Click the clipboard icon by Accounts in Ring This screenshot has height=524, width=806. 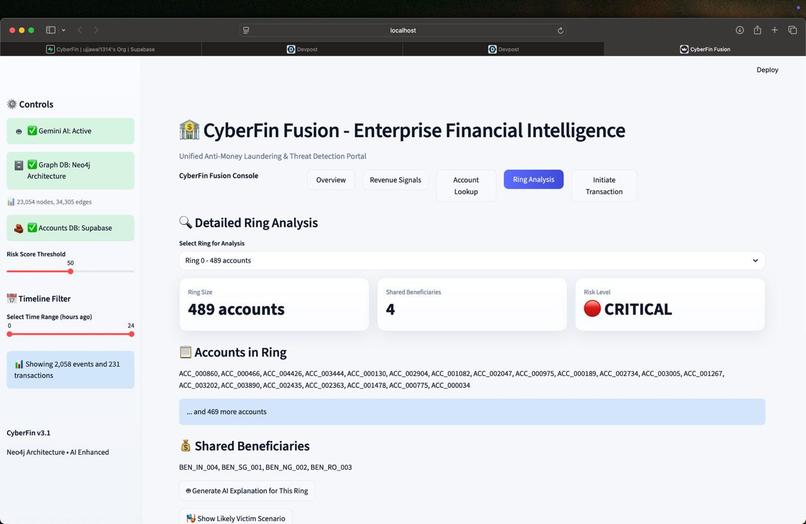[x=185, y=352]
